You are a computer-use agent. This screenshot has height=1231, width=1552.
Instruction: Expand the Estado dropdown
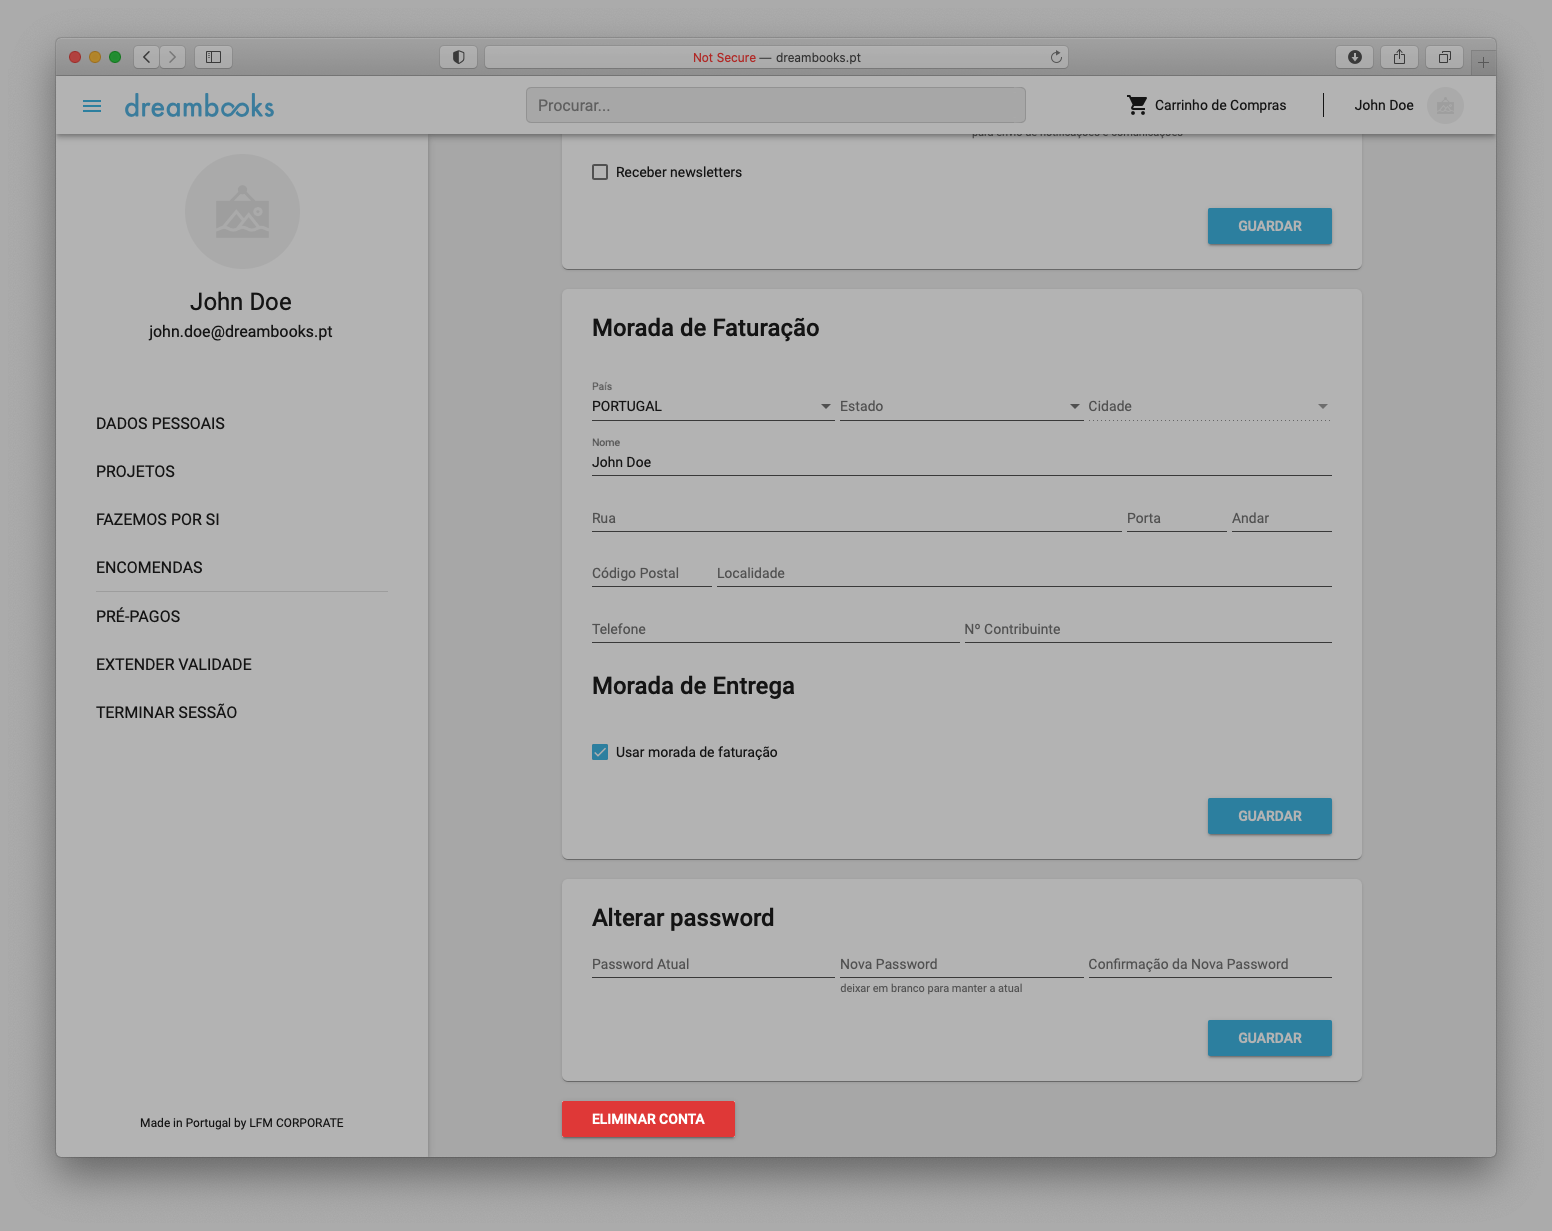[x=960, y=406]
